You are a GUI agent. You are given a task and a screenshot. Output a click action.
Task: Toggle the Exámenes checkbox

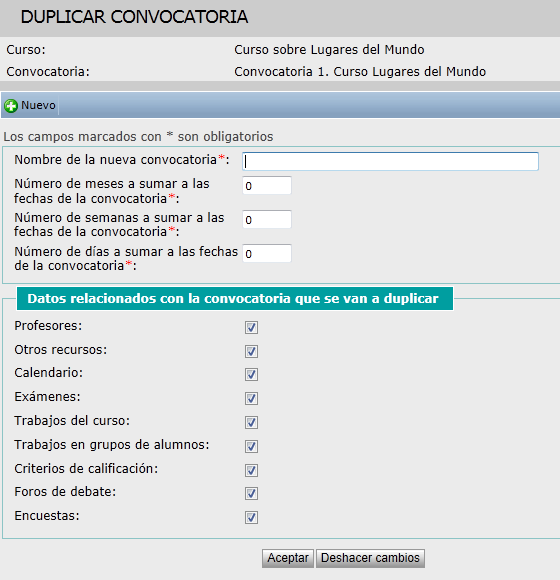tap(251, 398)
